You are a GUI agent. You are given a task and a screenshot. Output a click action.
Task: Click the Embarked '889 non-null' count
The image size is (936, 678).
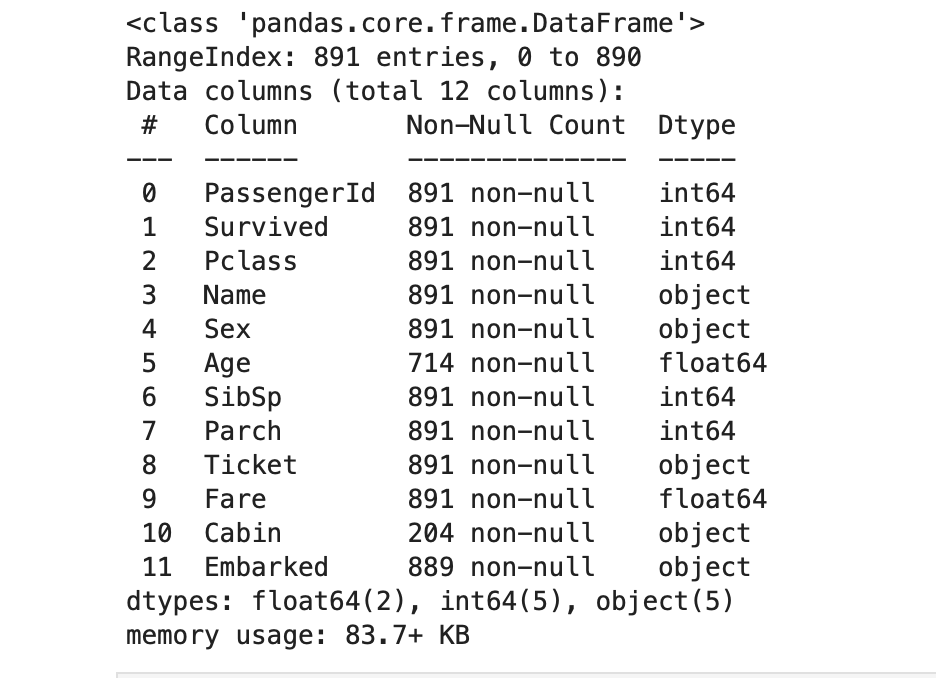coord(500,567)
